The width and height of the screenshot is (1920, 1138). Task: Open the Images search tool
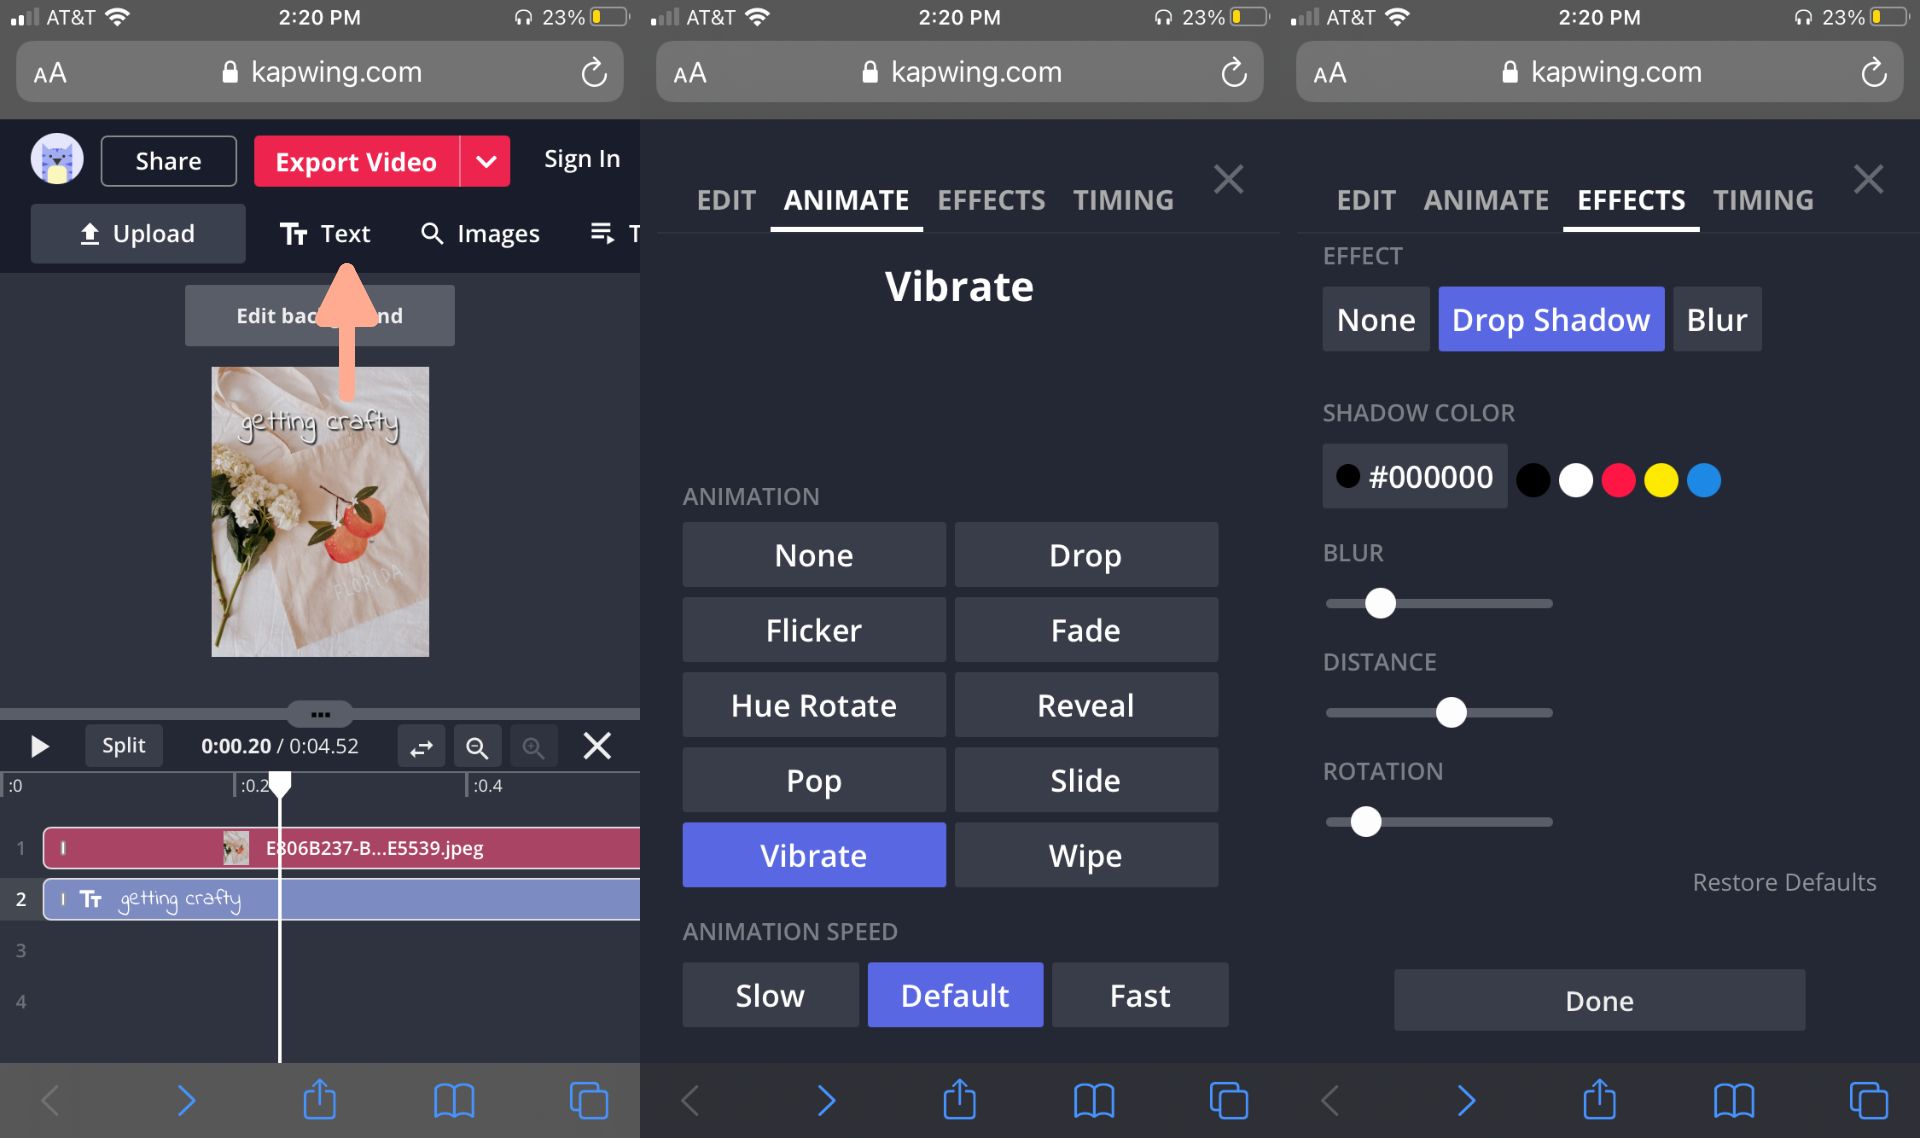tap(481, 234)
